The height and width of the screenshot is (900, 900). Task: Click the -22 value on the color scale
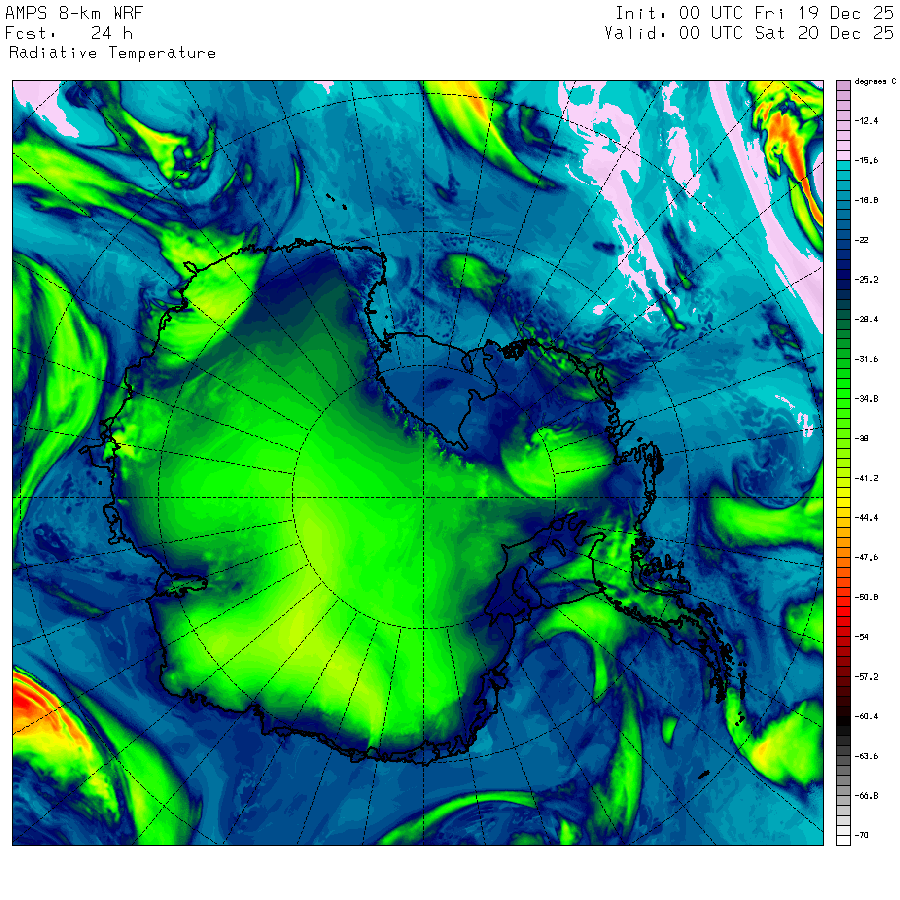pyautogui.click(x=862, y=240)
